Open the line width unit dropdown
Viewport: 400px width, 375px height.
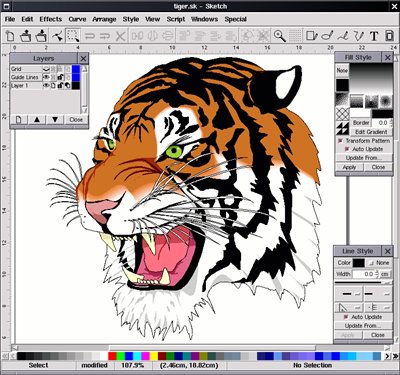point(385,274)
